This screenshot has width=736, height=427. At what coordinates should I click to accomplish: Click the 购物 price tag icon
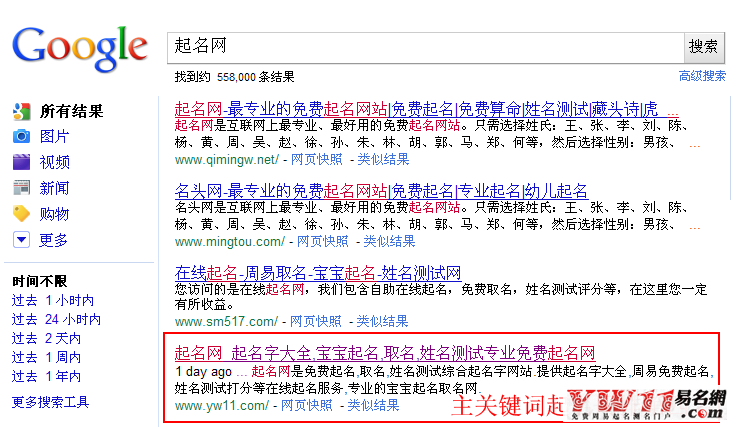(21, 214)
